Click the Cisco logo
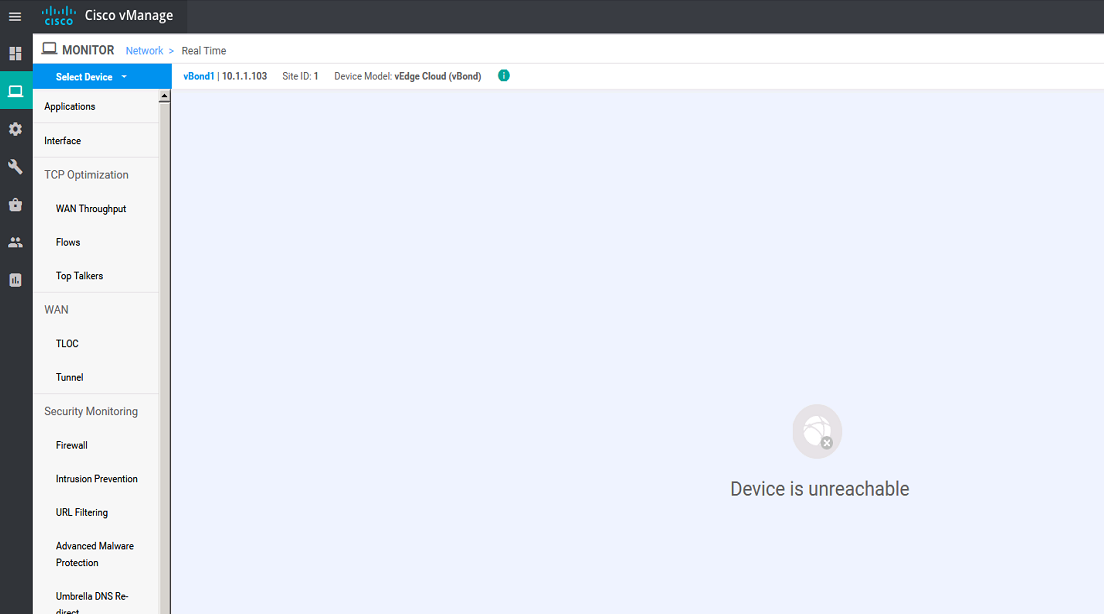The height and width of the screenshot is (614, 1104). point(58,15)
